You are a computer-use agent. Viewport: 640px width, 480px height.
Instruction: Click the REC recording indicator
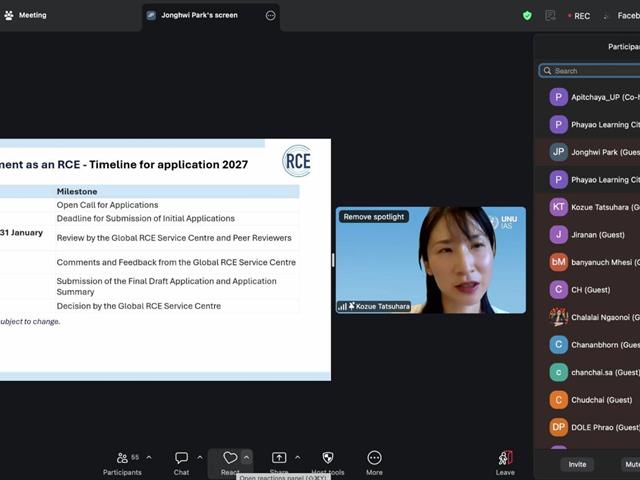click(x=579, y=16)
